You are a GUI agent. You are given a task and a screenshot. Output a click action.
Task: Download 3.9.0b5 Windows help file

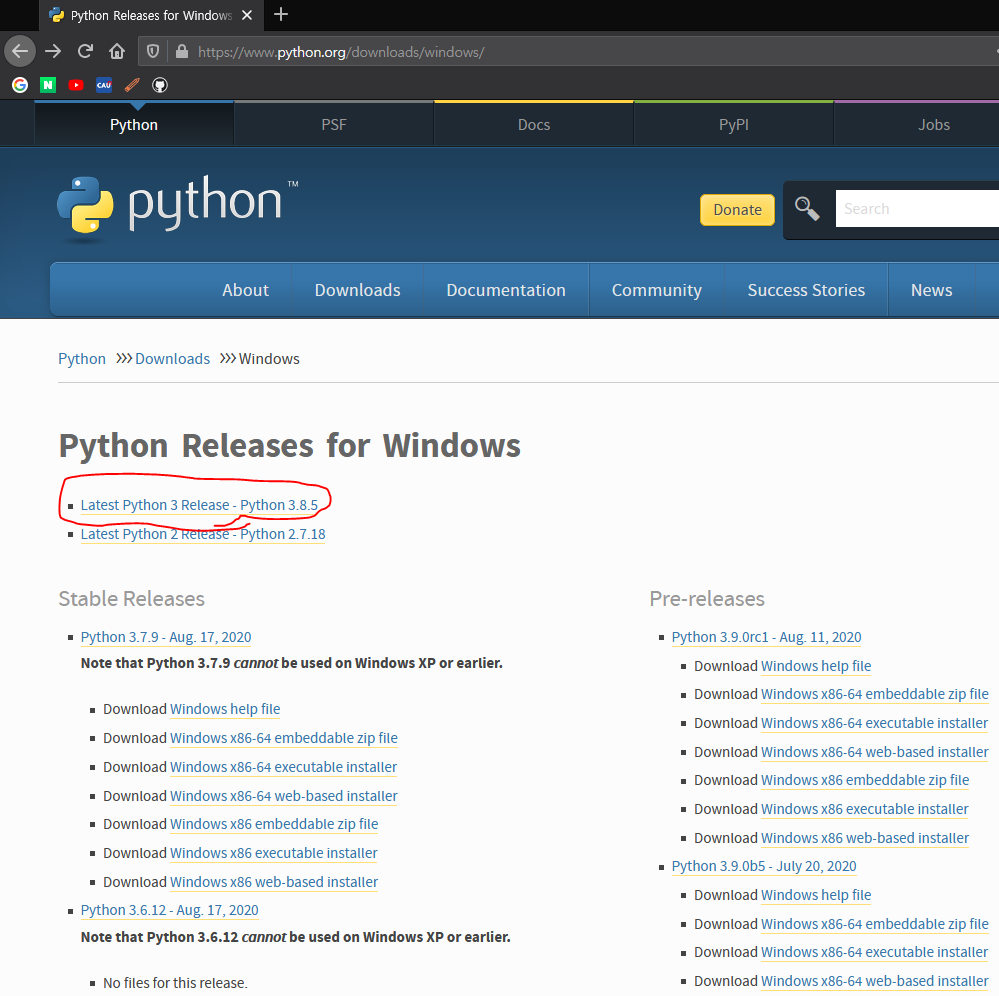816,895
